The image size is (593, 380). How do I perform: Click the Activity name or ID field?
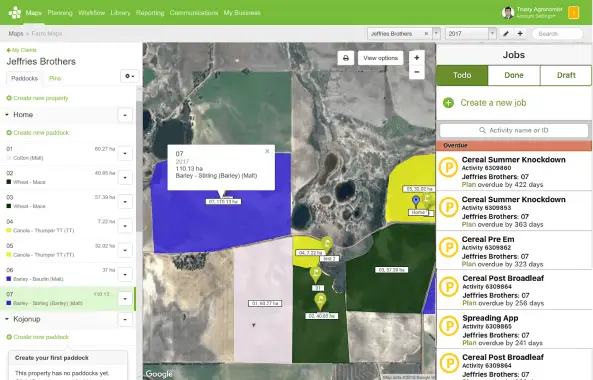514,130
